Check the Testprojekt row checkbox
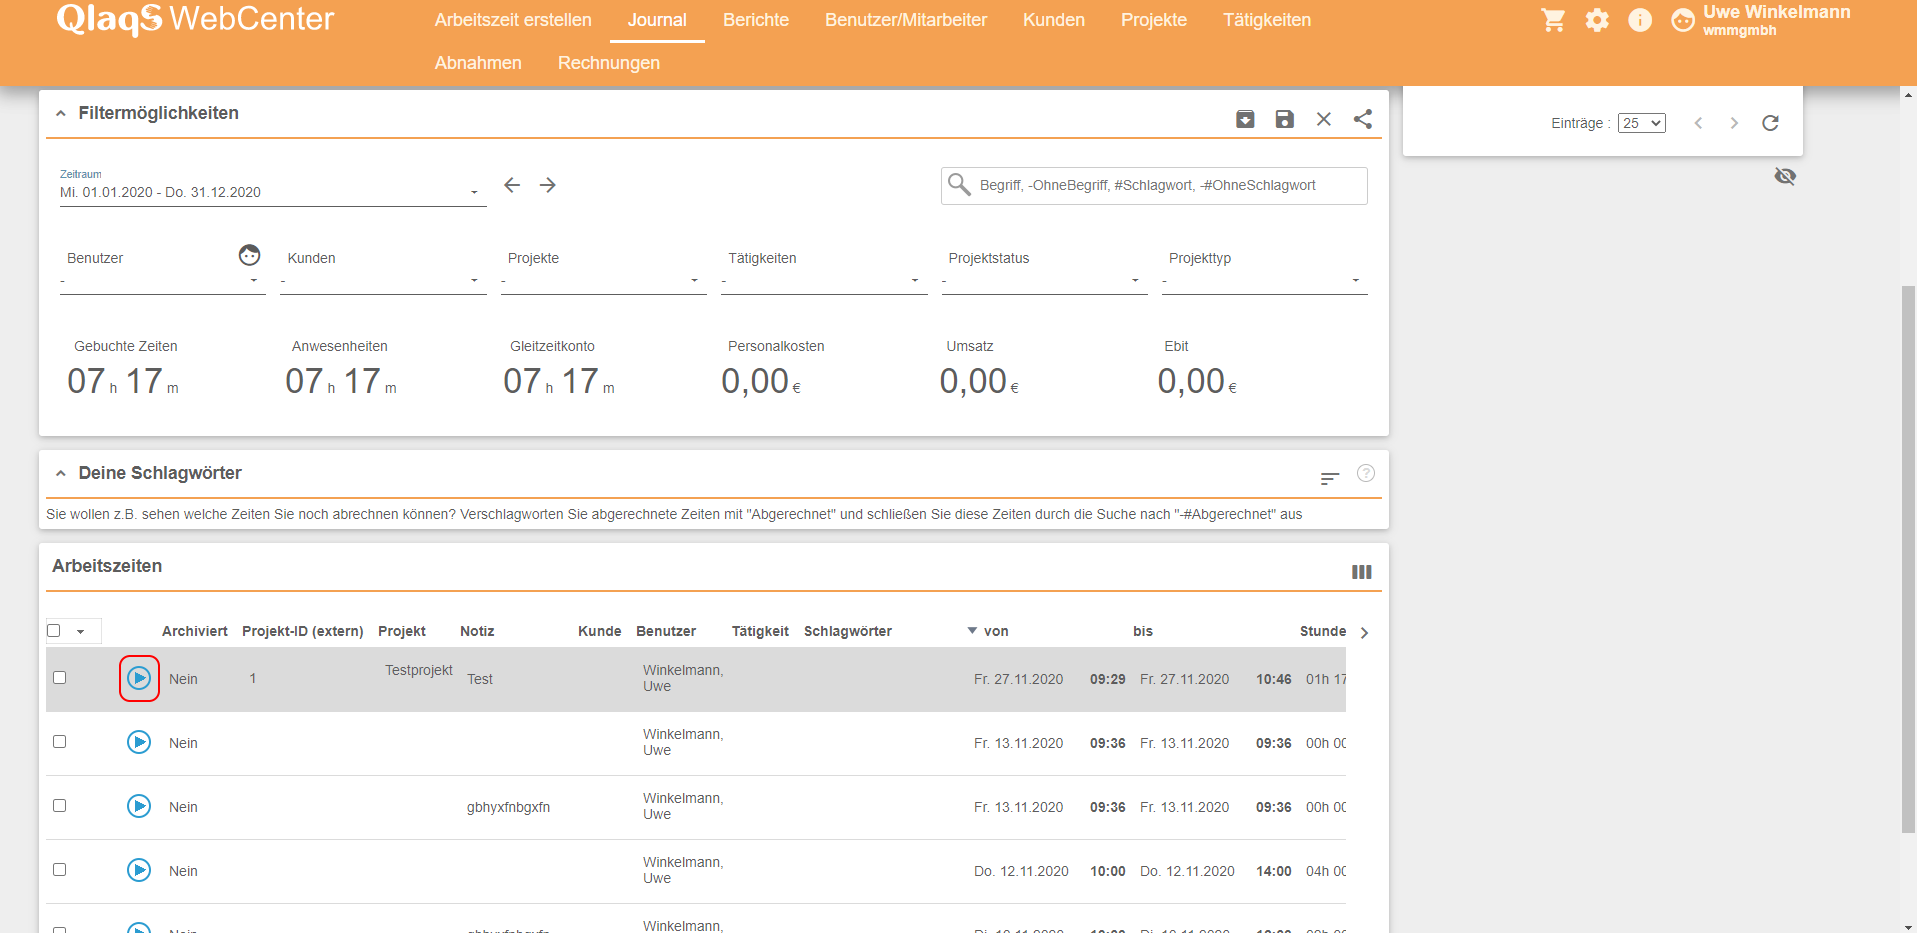Image resolution: width=1917 pixels, height=933 pixels. tap(60, 678)
